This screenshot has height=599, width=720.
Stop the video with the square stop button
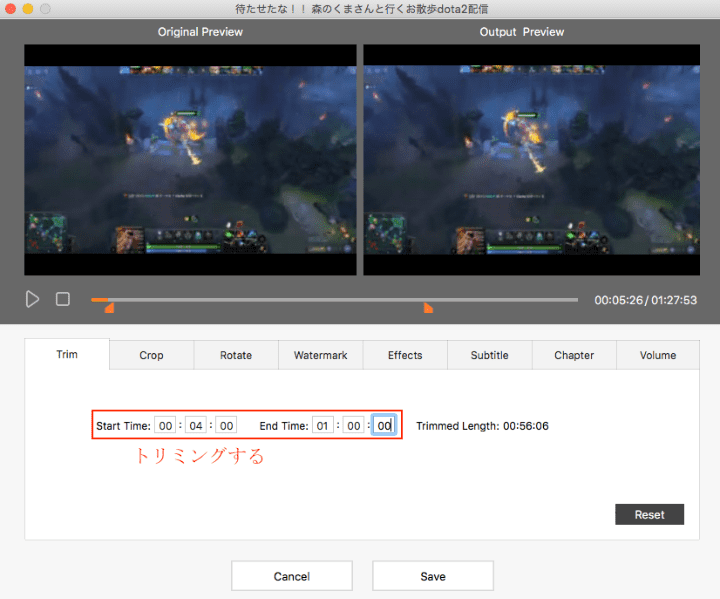point(63,300)
